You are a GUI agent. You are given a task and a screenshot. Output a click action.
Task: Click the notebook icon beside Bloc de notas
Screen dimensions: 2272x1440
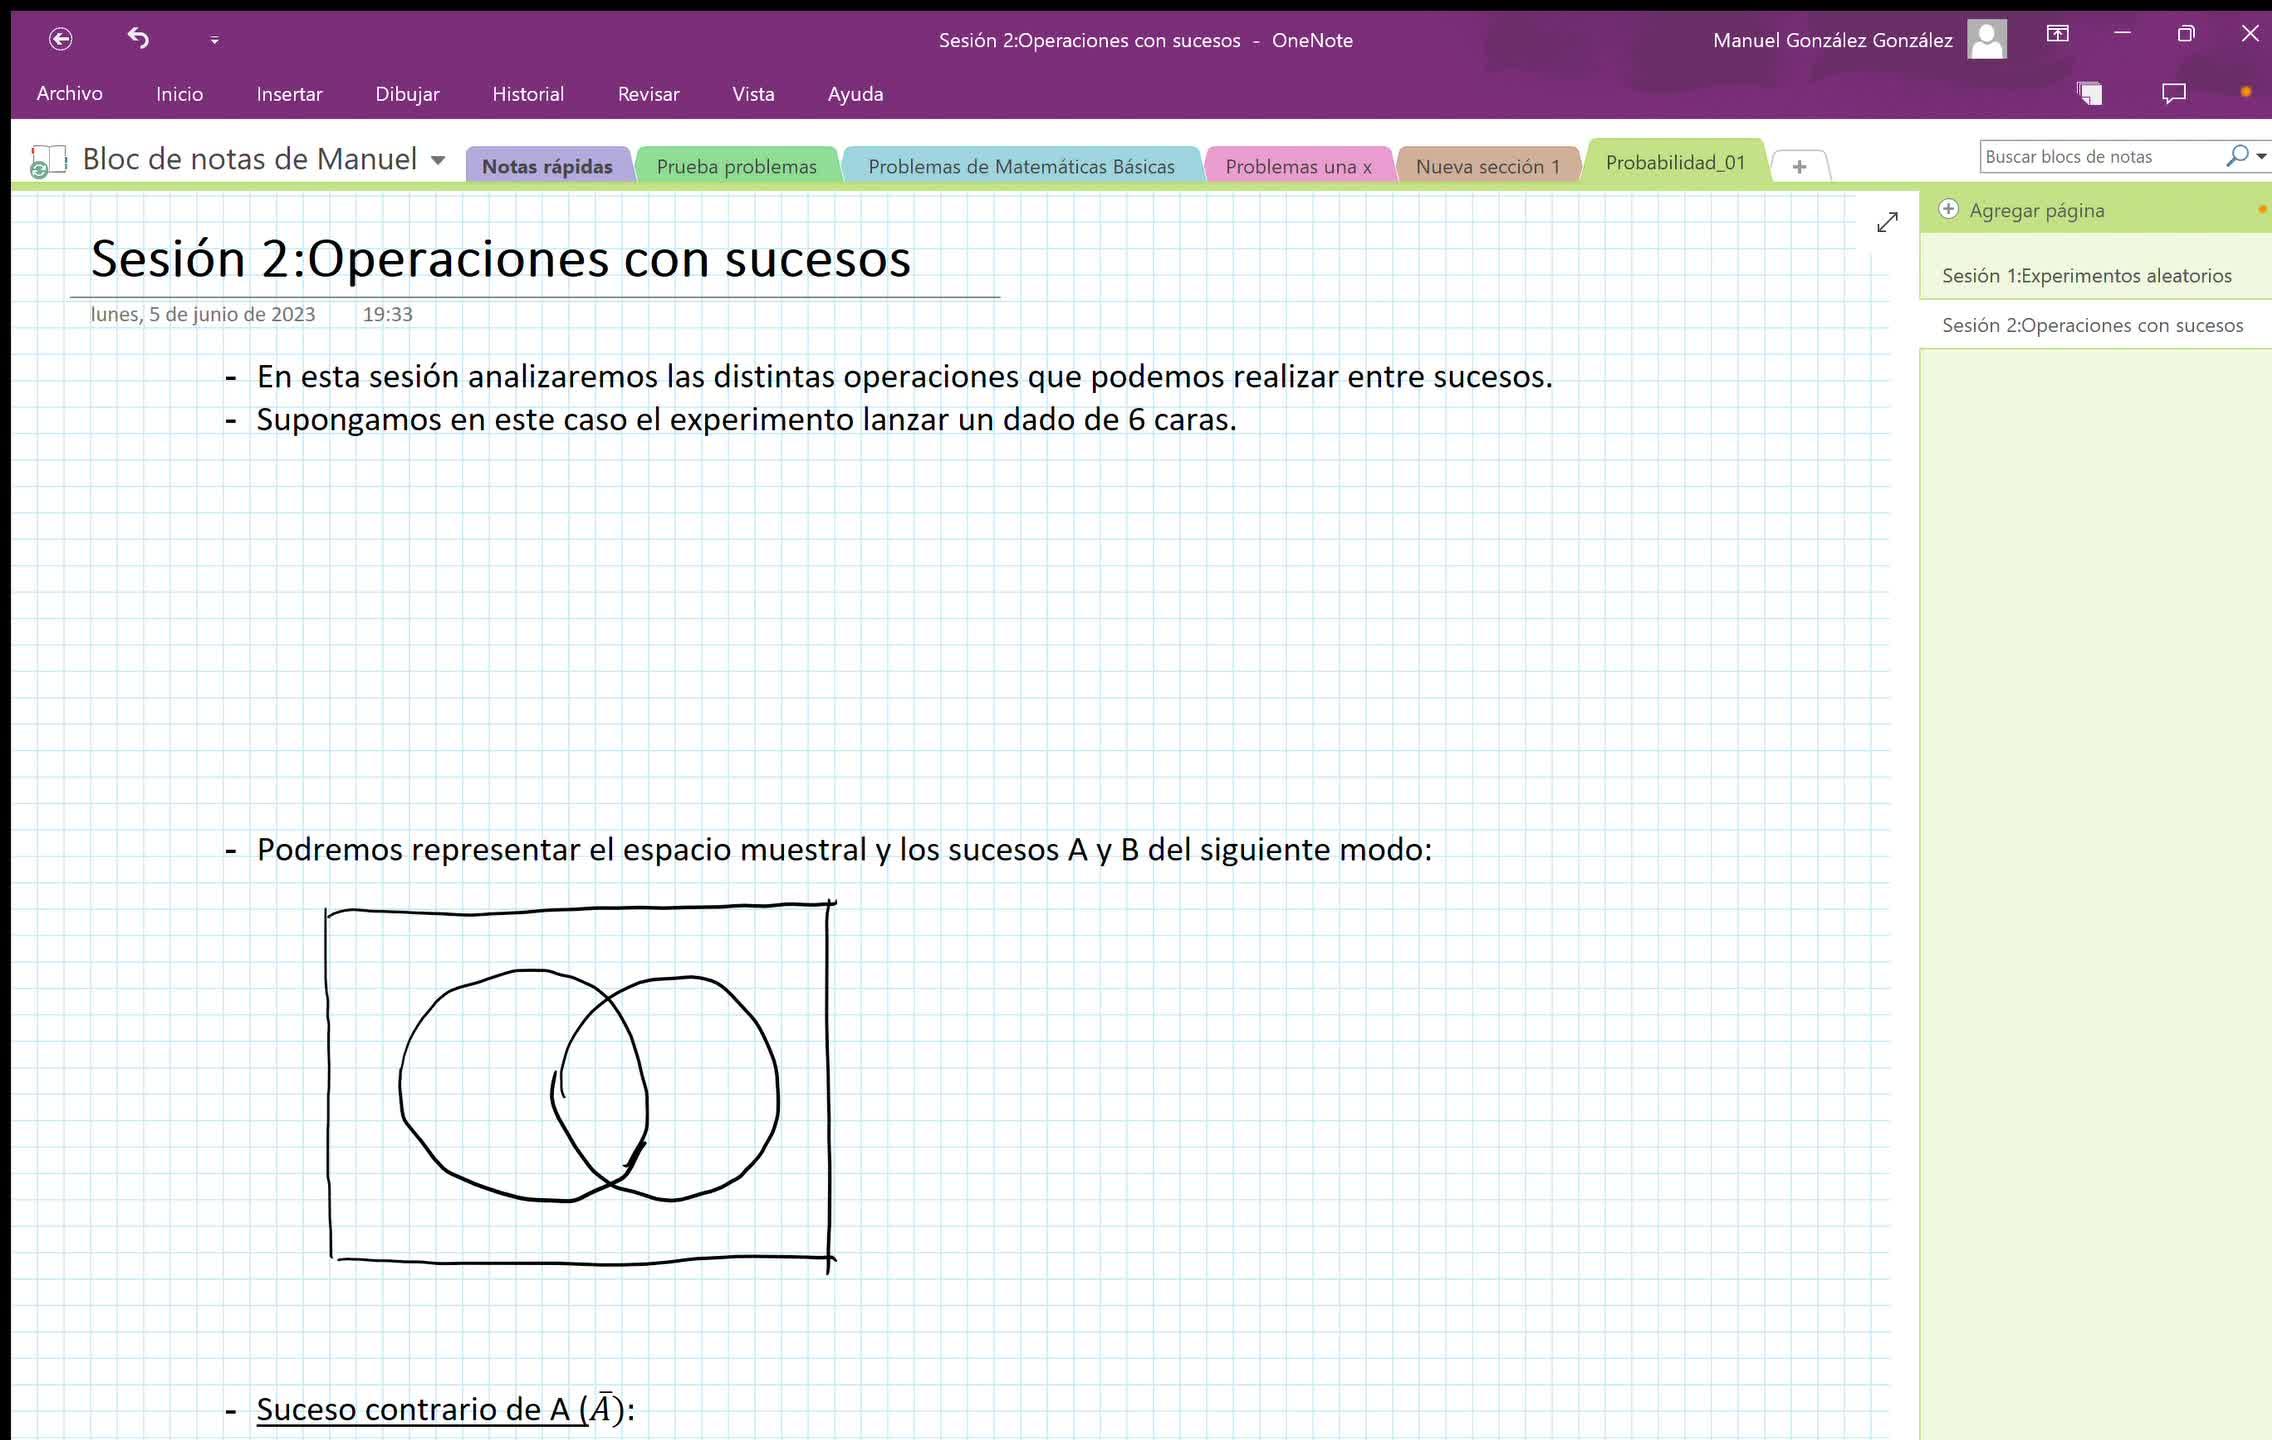tap(47, 161)
